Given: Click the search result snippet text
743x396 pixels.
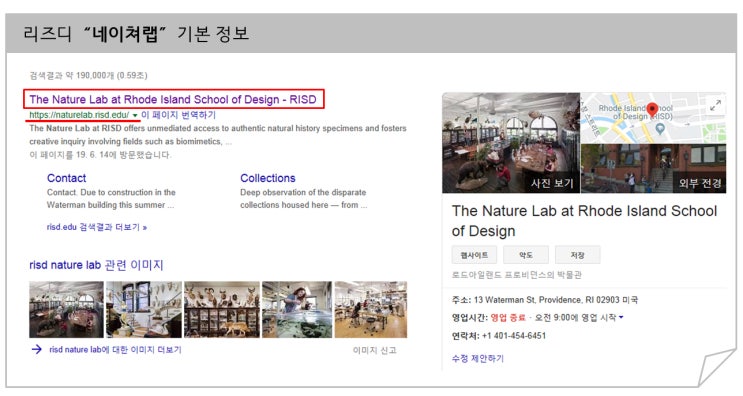Looking at the screenshot, I should point(218,135).
